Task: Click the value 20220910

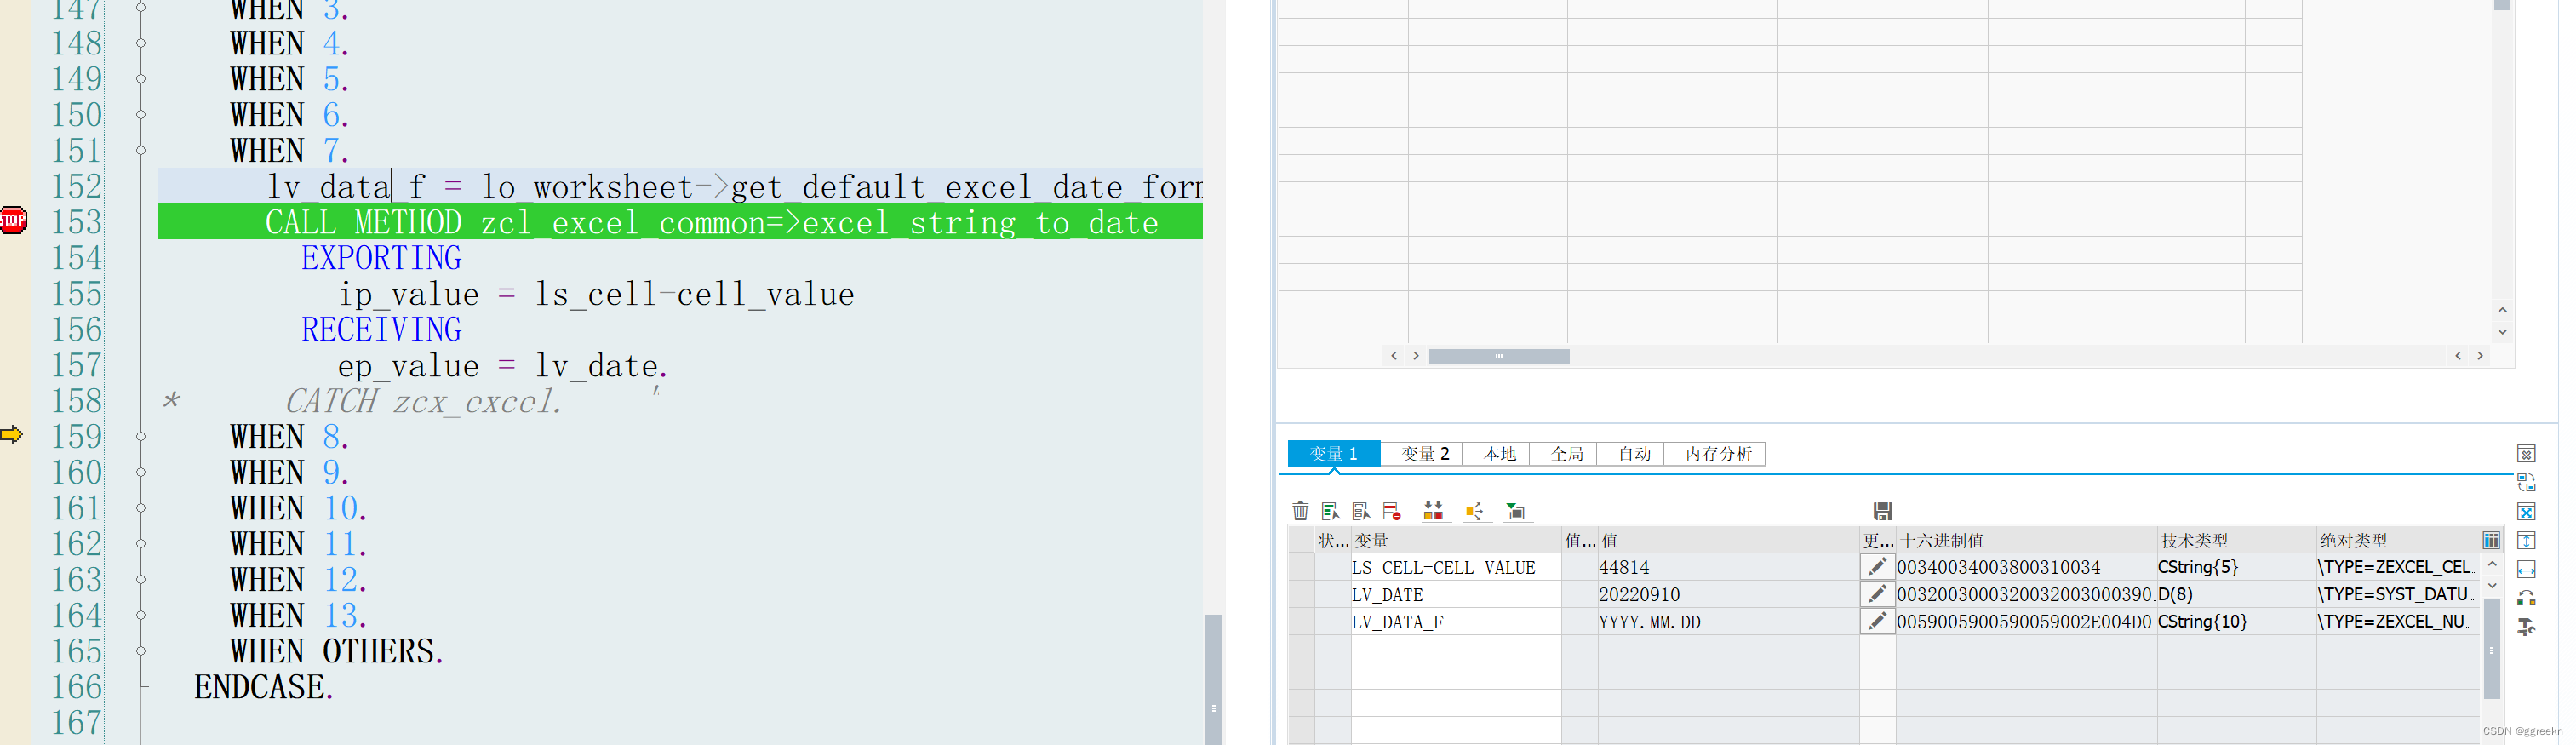Action: coord(1639,594)
